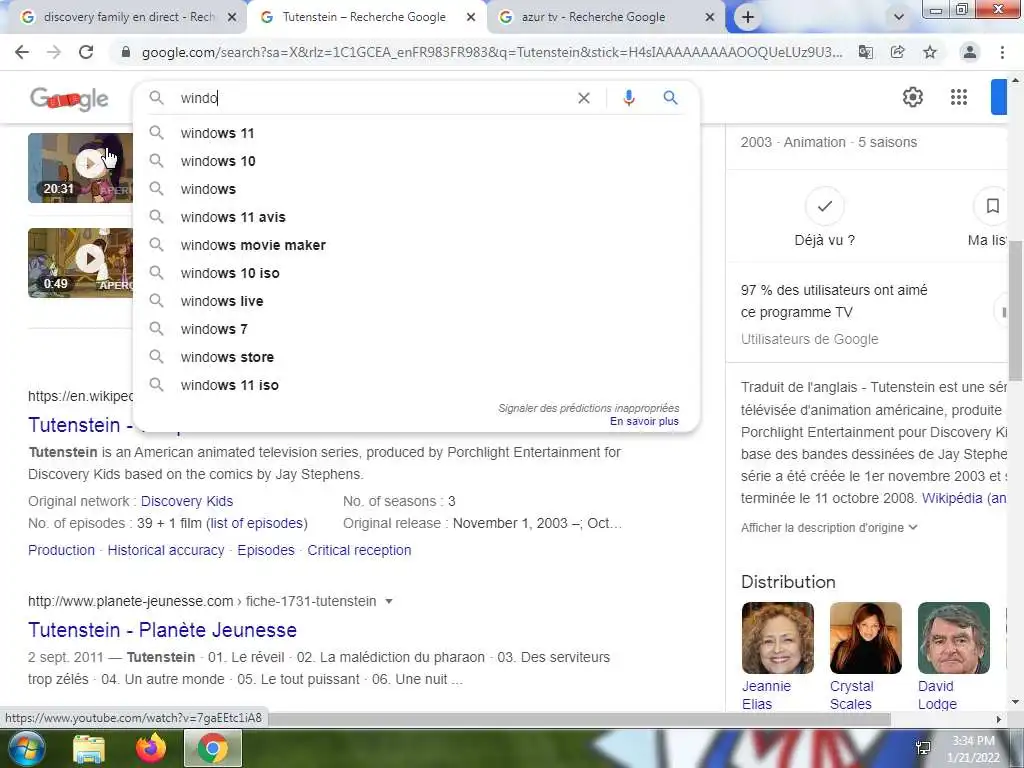Reload the current page

(x=86, y=52)
